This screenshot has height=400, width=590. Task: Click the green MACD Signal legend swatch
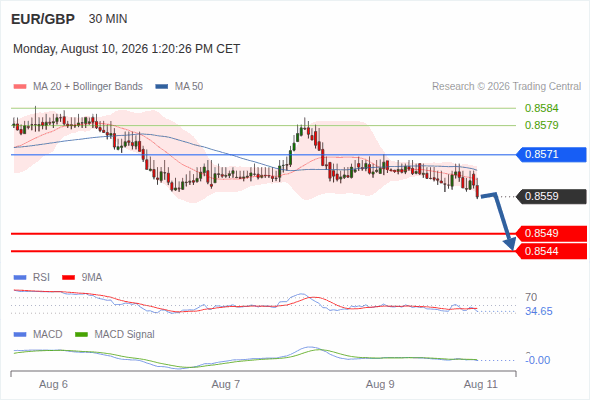(81, 335)
